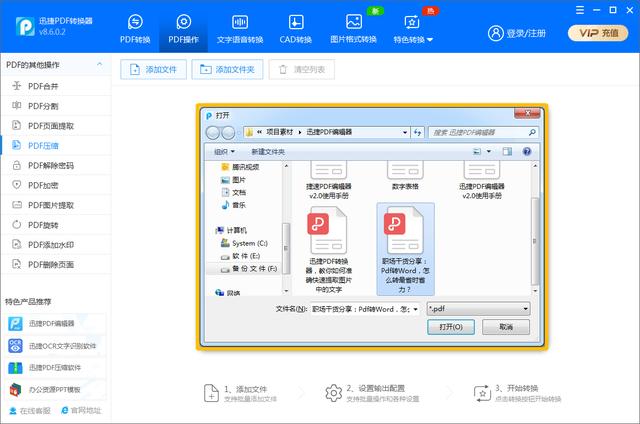
Task: Click the refresh icon beside address bar
Action: click(418, 132)
